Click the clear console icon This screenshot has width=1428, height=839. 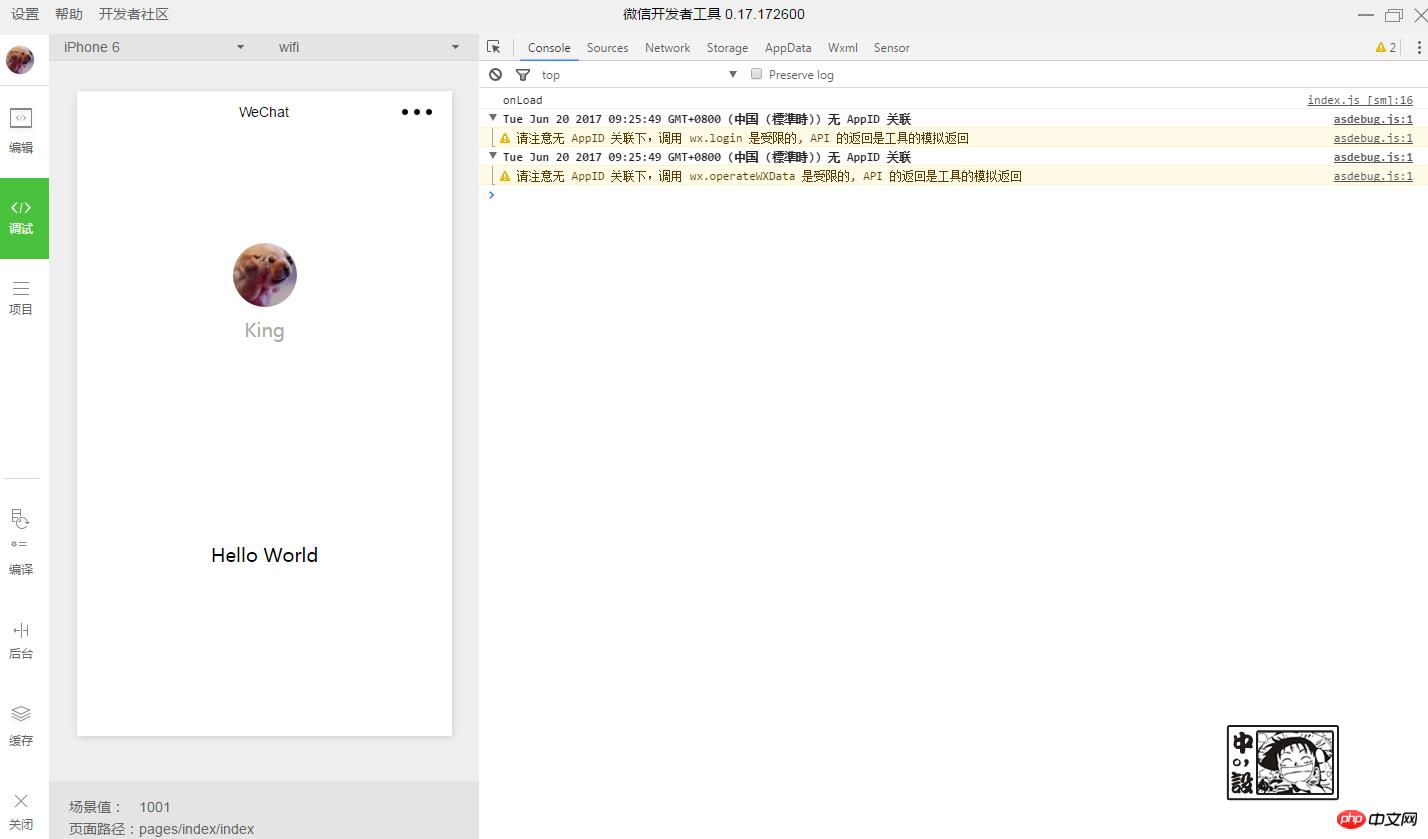click(x=495, y=75)
